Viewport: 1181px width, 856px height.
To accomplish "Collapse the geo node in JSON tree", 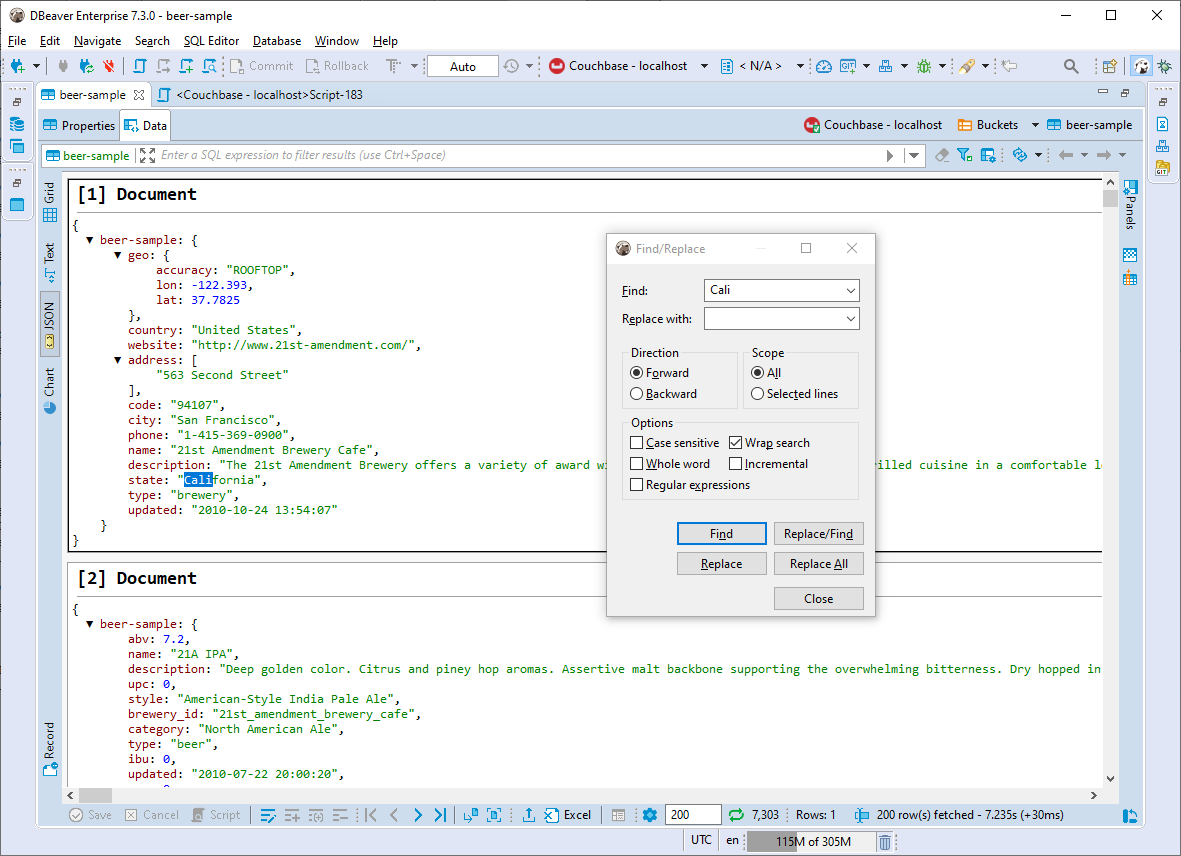I will point(118,255).
